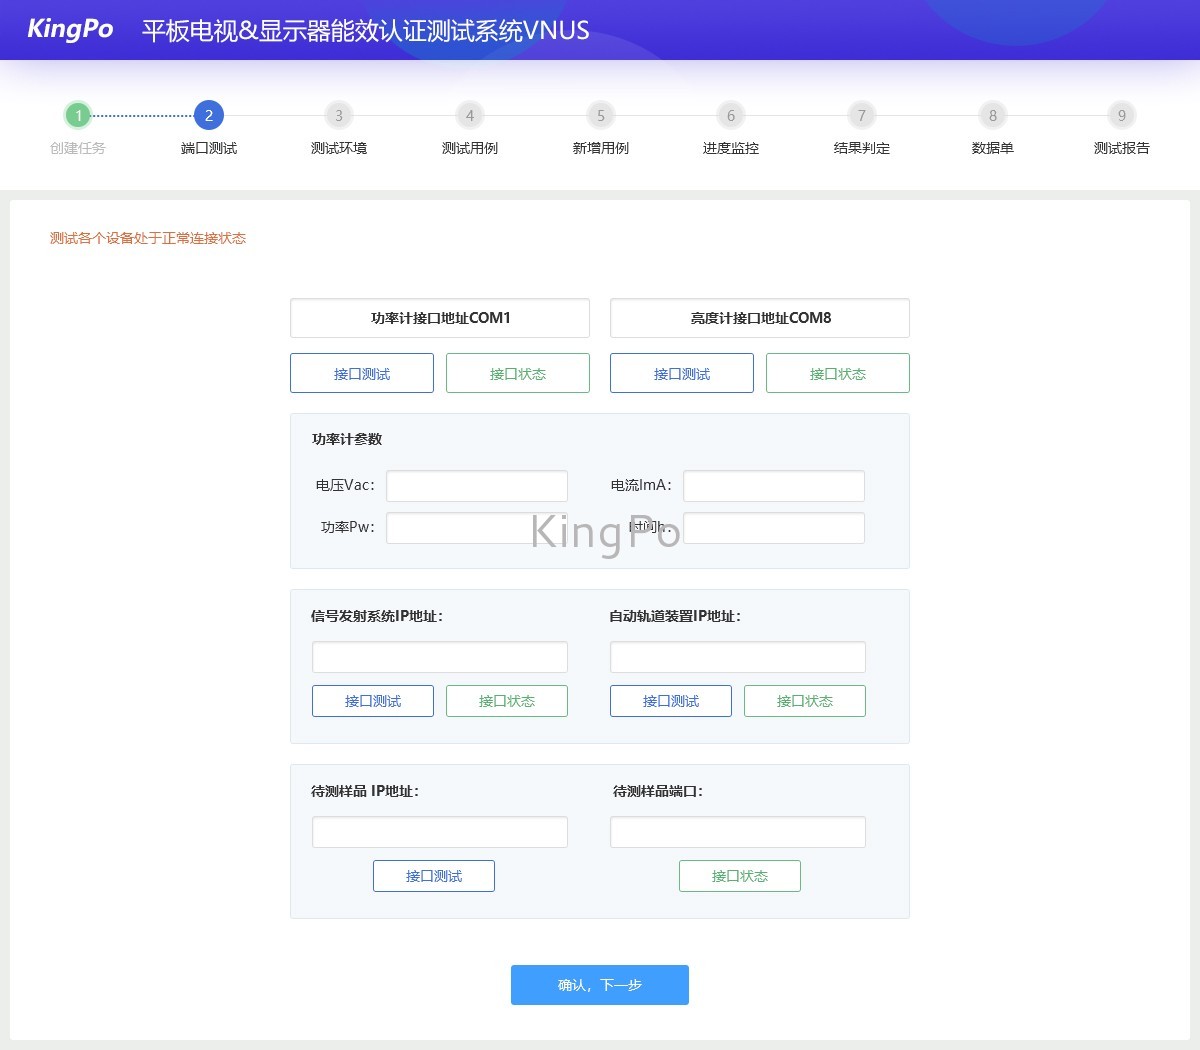
Task: Focus the 时间h input field
Action: (774, 528)
